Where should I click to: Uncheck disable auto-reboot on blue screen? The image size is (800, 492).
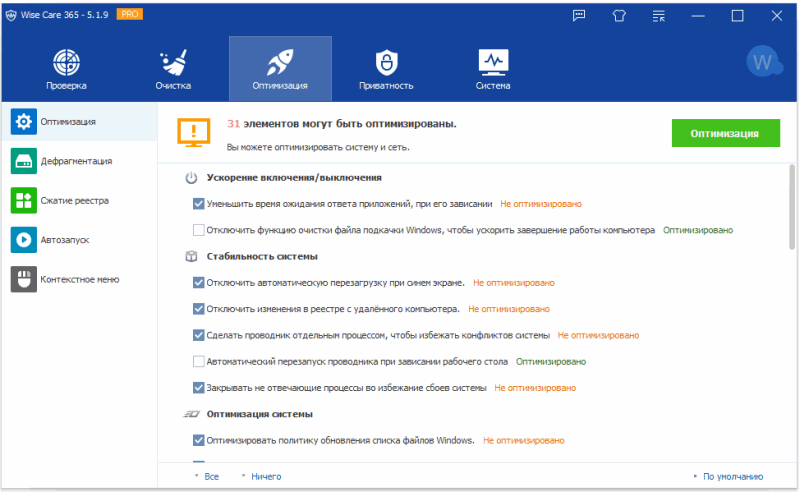[198, 282]
